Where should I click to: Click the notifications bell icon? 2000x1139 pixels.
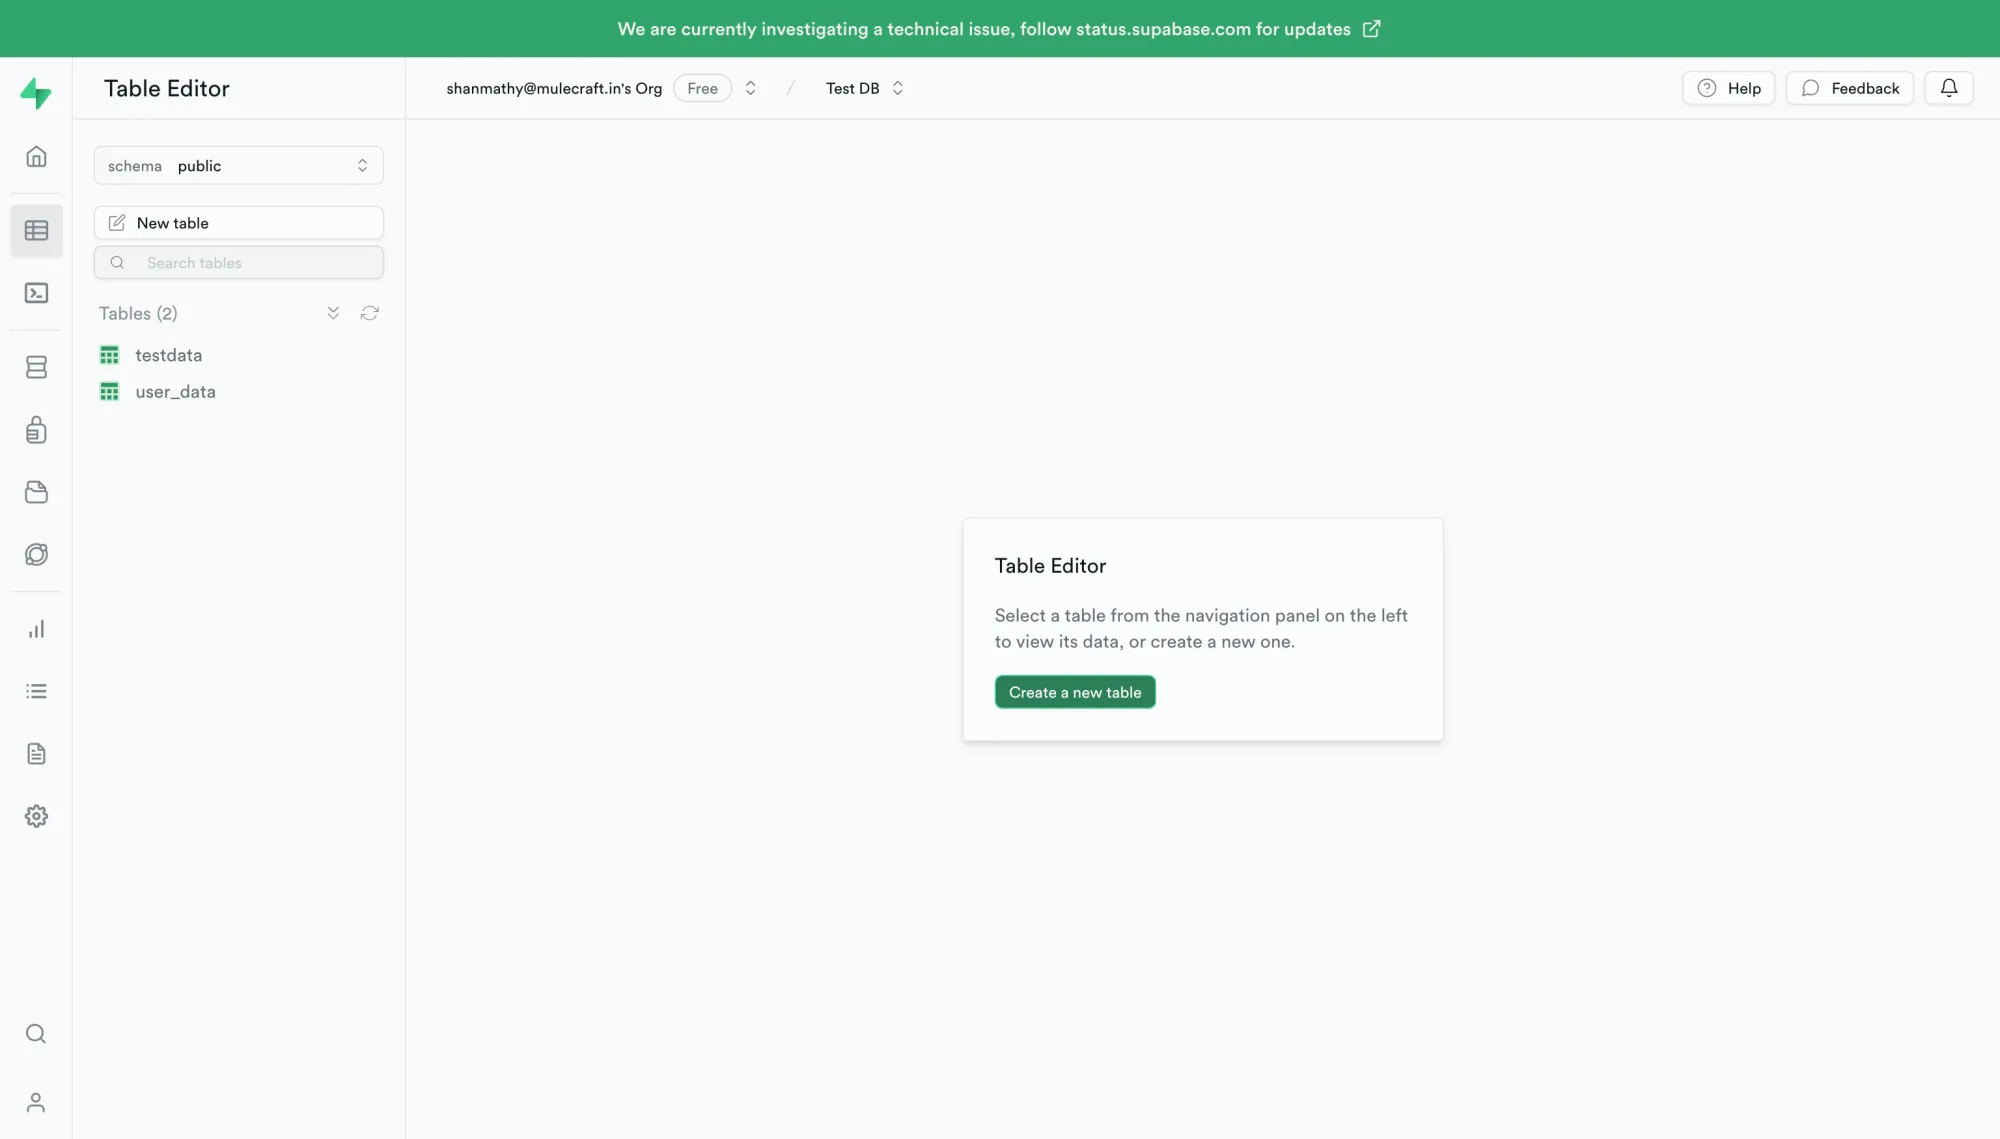(x=1948, y=88)
